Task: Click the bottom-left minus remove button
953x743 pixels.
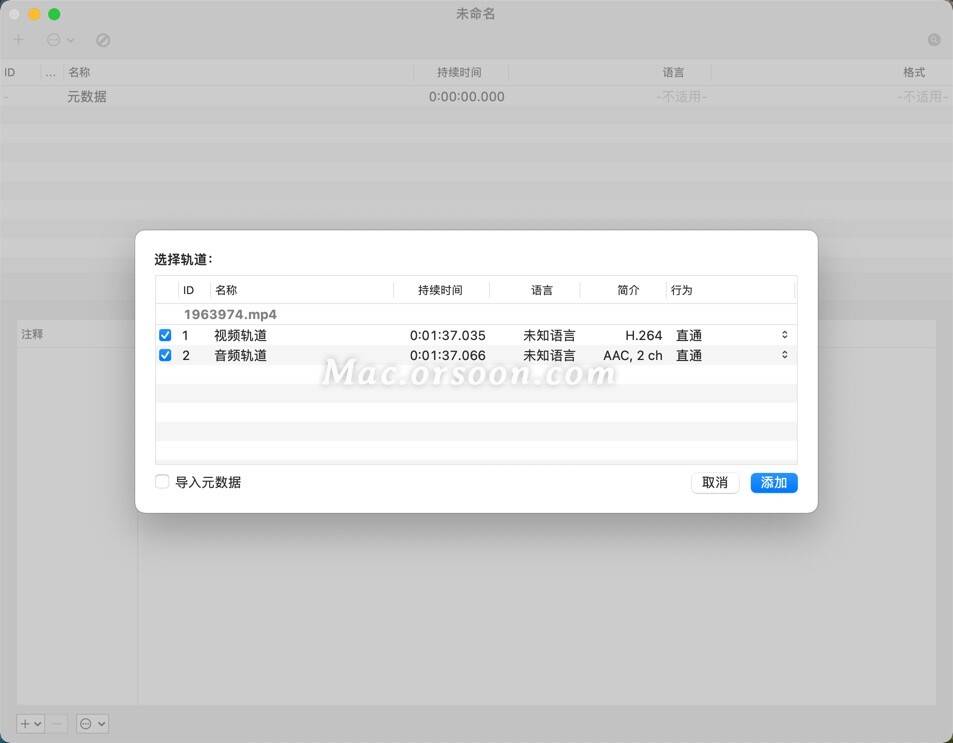Action: tap(57, 724)
